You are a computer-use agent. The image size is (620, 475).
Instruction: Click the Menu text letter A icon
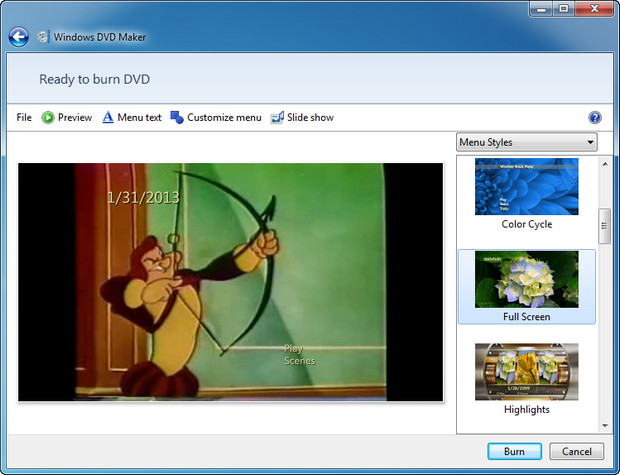[x=108, y=117]
